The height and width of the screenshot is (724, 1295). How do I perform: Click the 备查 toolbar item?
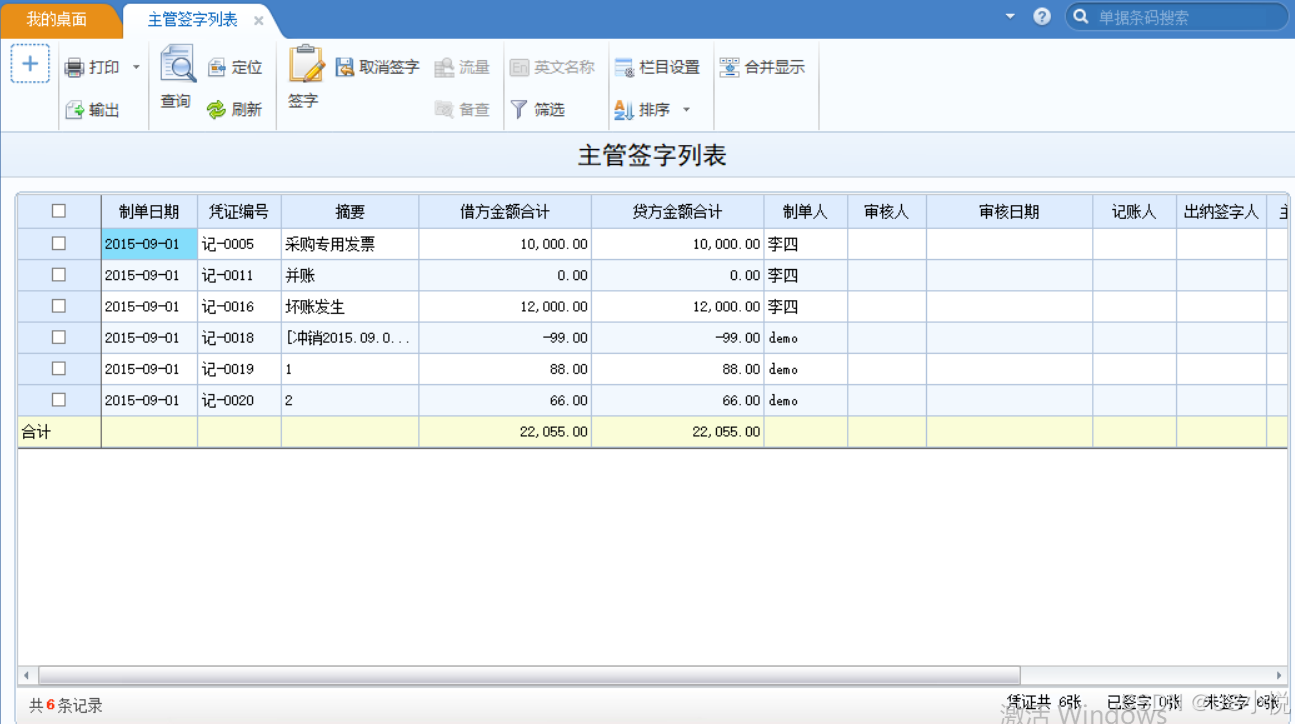click(x=462, y=109)
